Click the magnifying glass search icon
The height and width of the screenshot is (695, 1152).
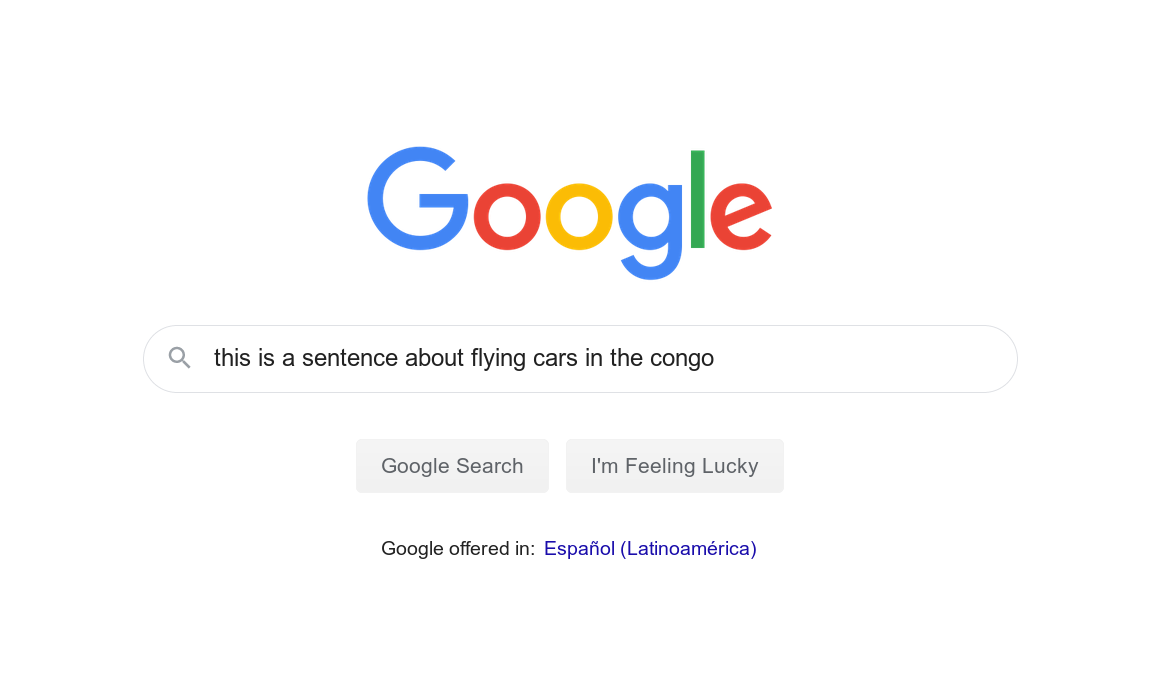pyautogui.click(x=179, y=358)
